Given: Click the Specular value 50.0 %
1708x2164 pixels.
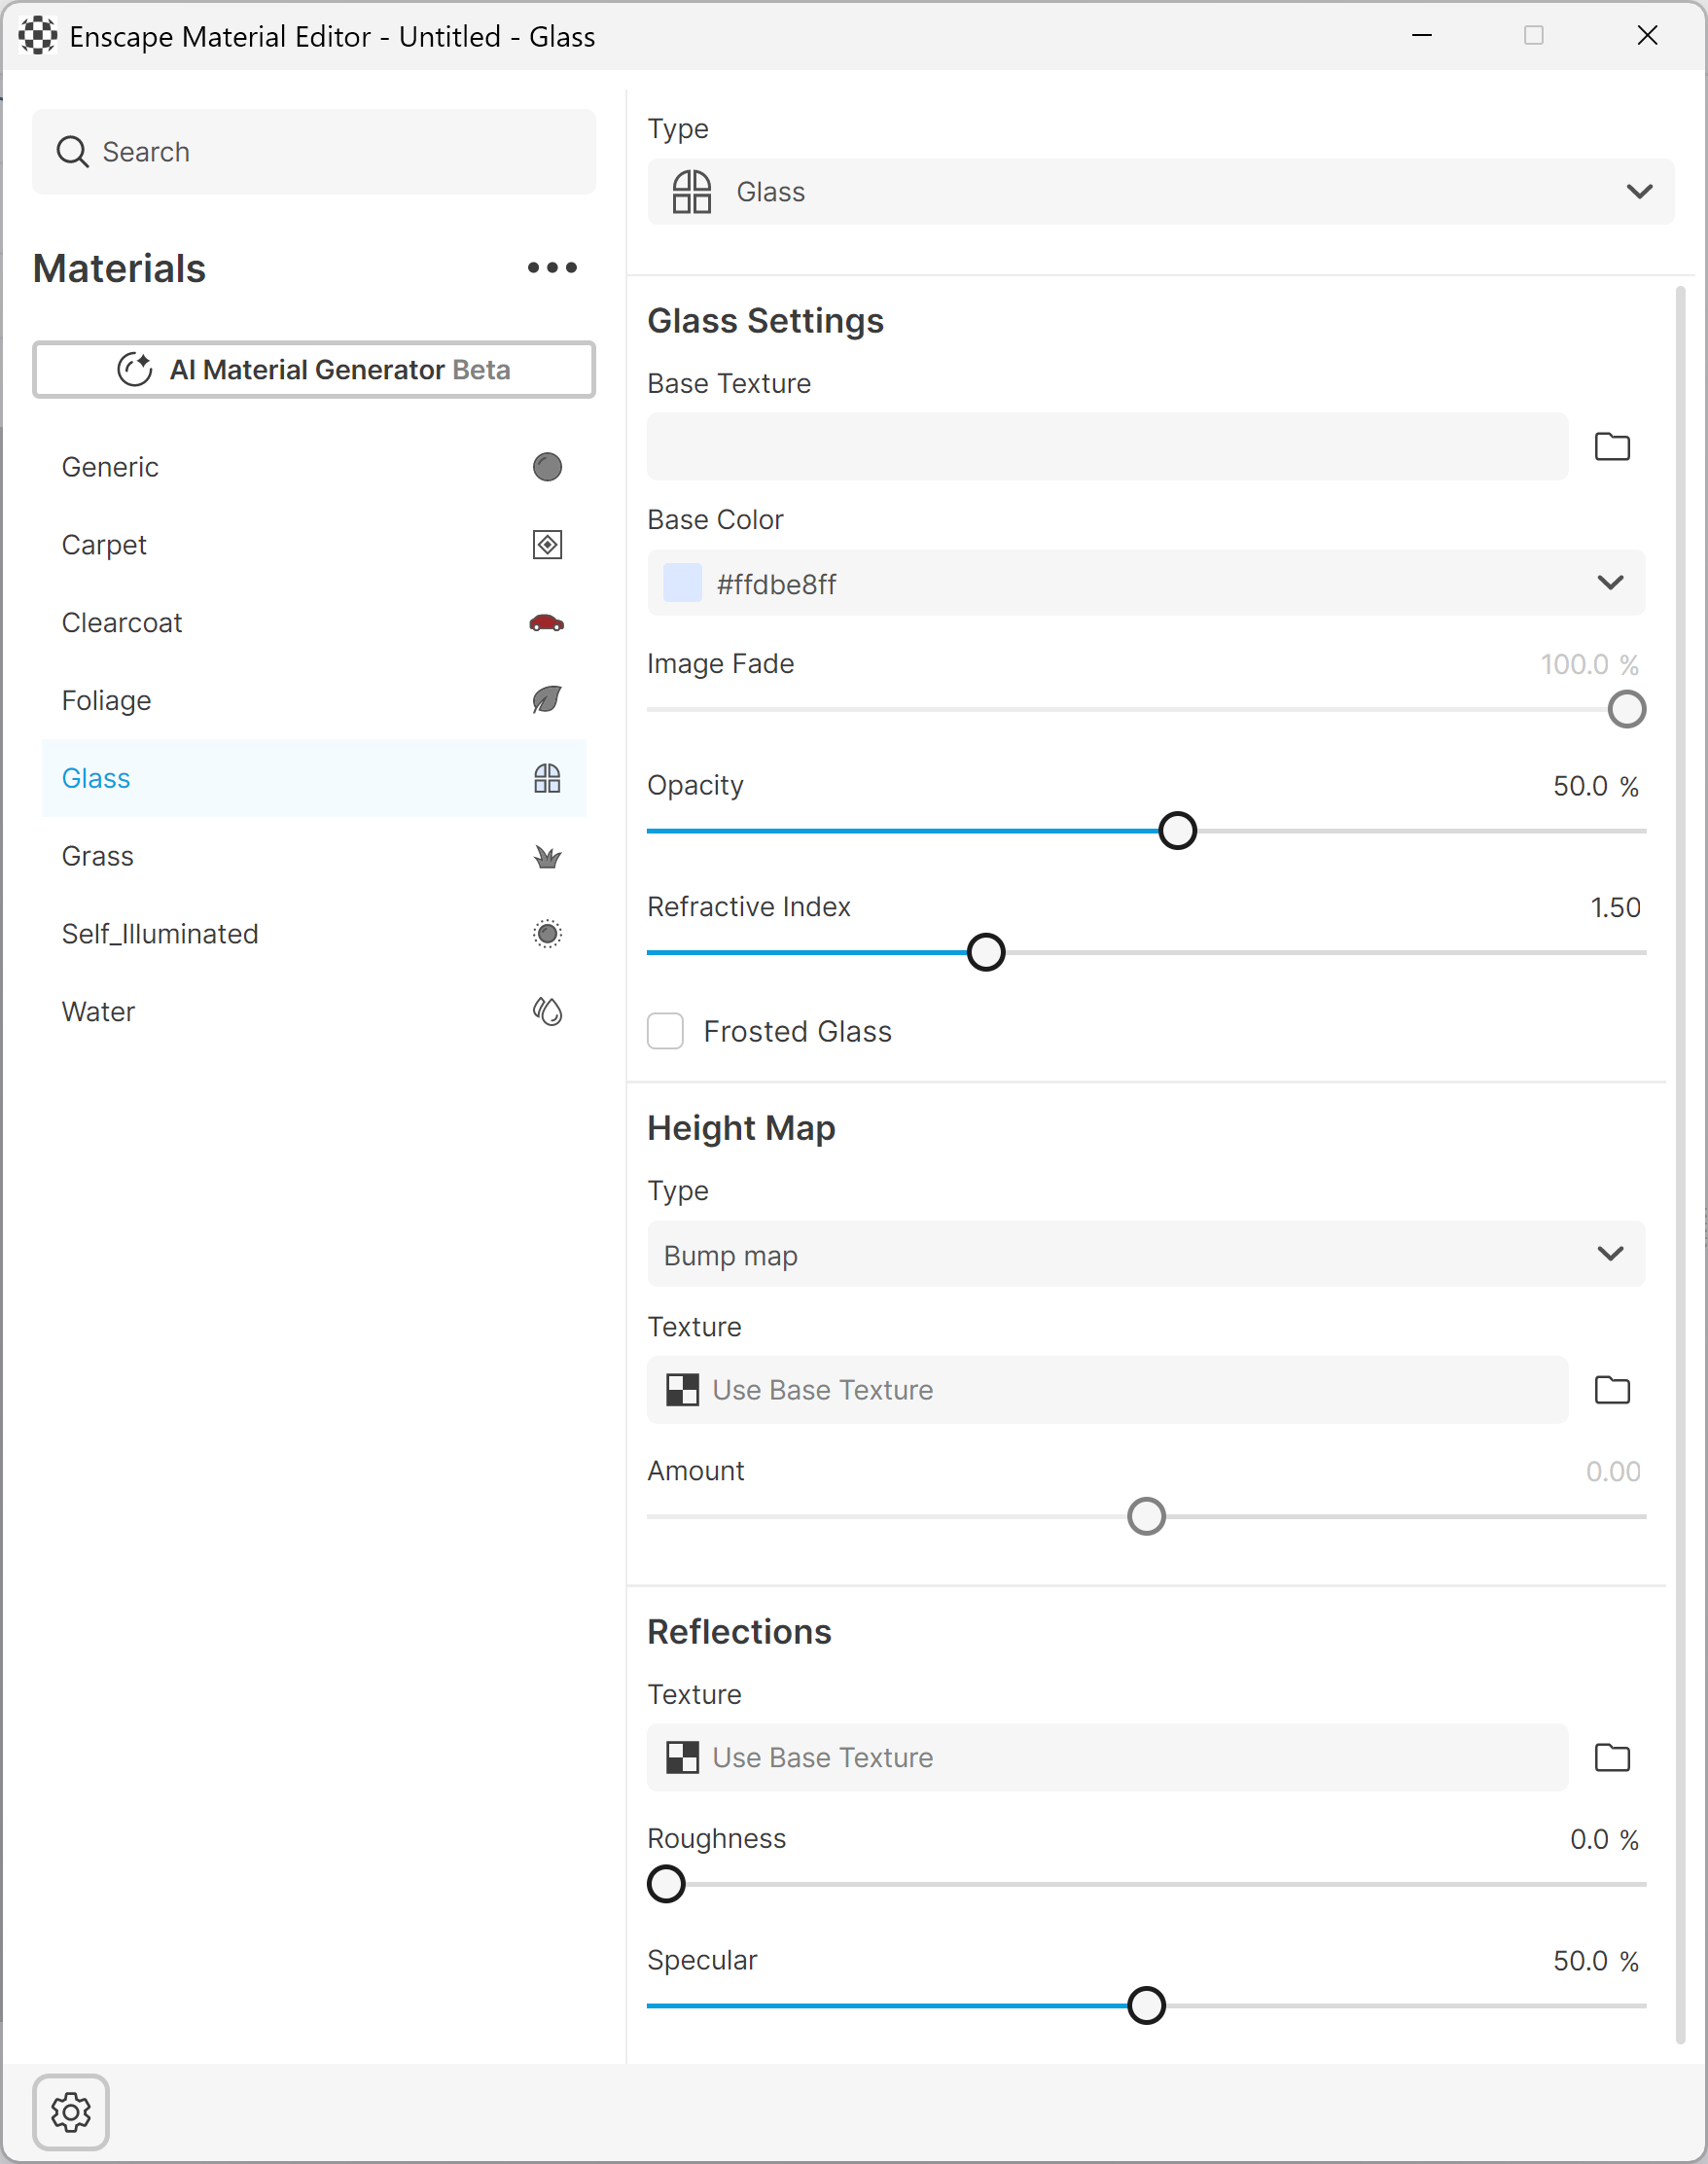Looking at the screenshot, I should pyautogui.click(x=1596, y=1962).
